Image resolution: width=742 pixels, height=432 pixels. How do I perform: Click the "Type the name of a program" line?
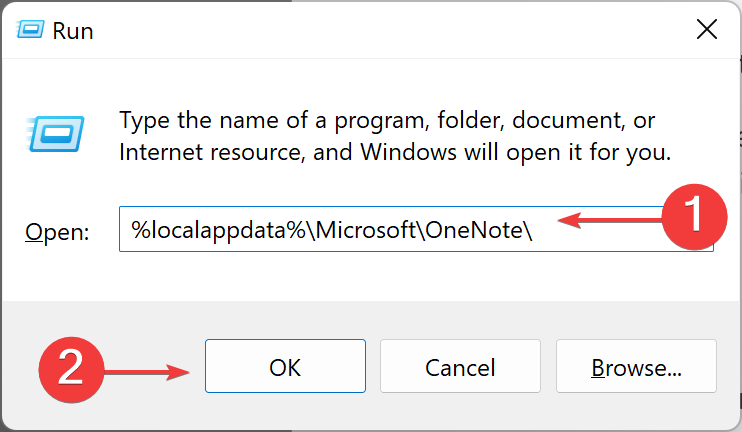387,120
